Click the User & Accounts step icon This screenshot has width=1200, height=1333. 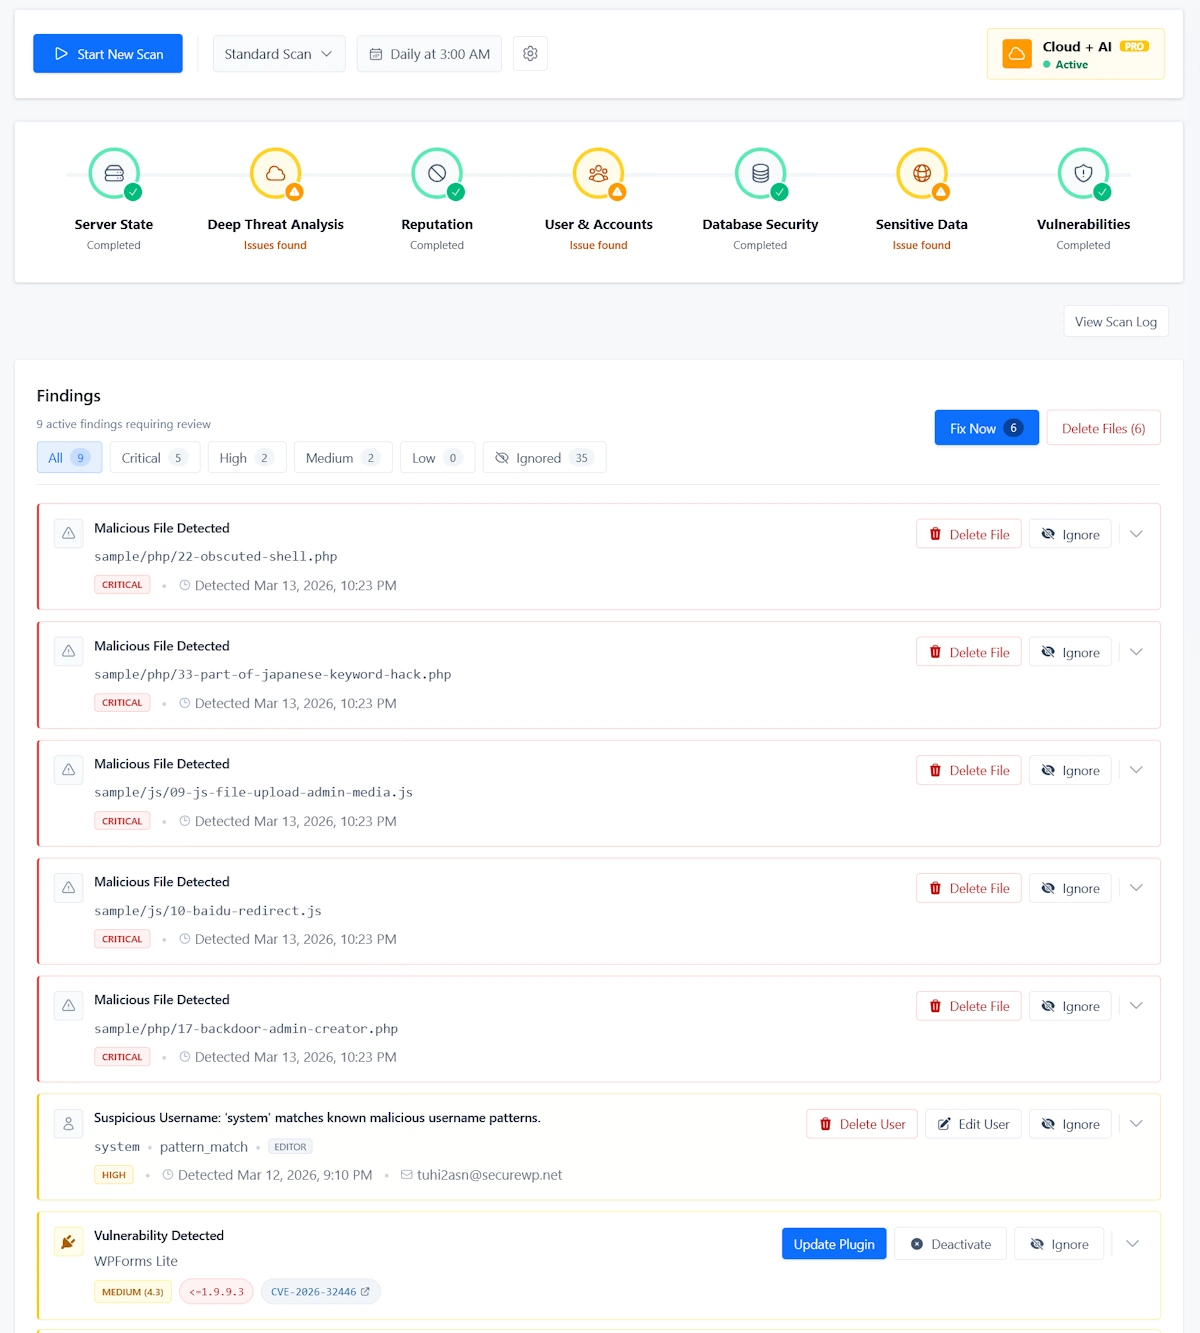click(x=598, y=174)
